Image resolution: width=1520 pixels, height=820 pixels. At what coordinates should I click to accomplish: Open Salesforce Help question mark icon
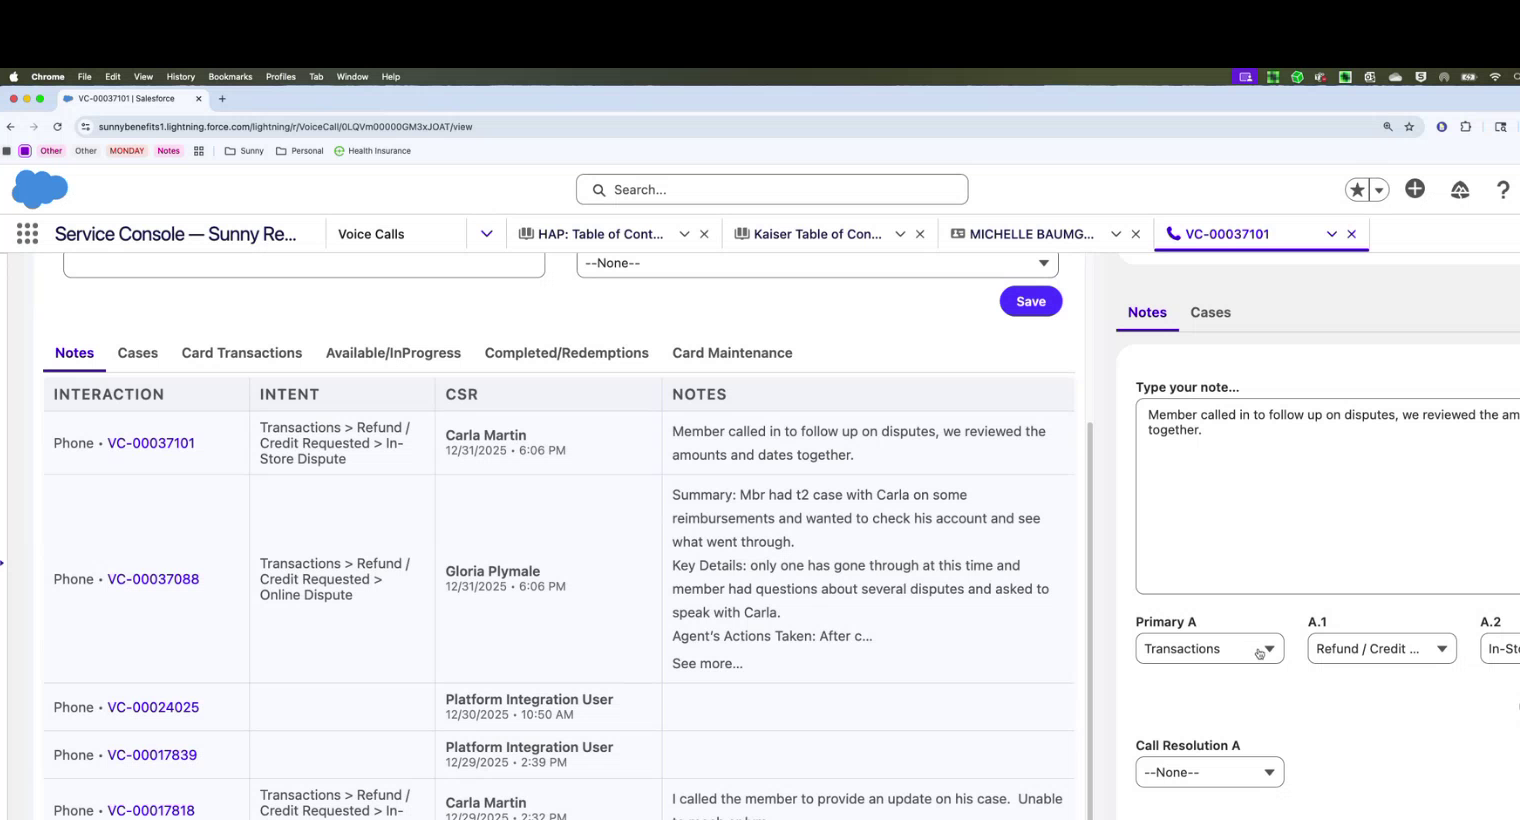[x=1502, y=190]
